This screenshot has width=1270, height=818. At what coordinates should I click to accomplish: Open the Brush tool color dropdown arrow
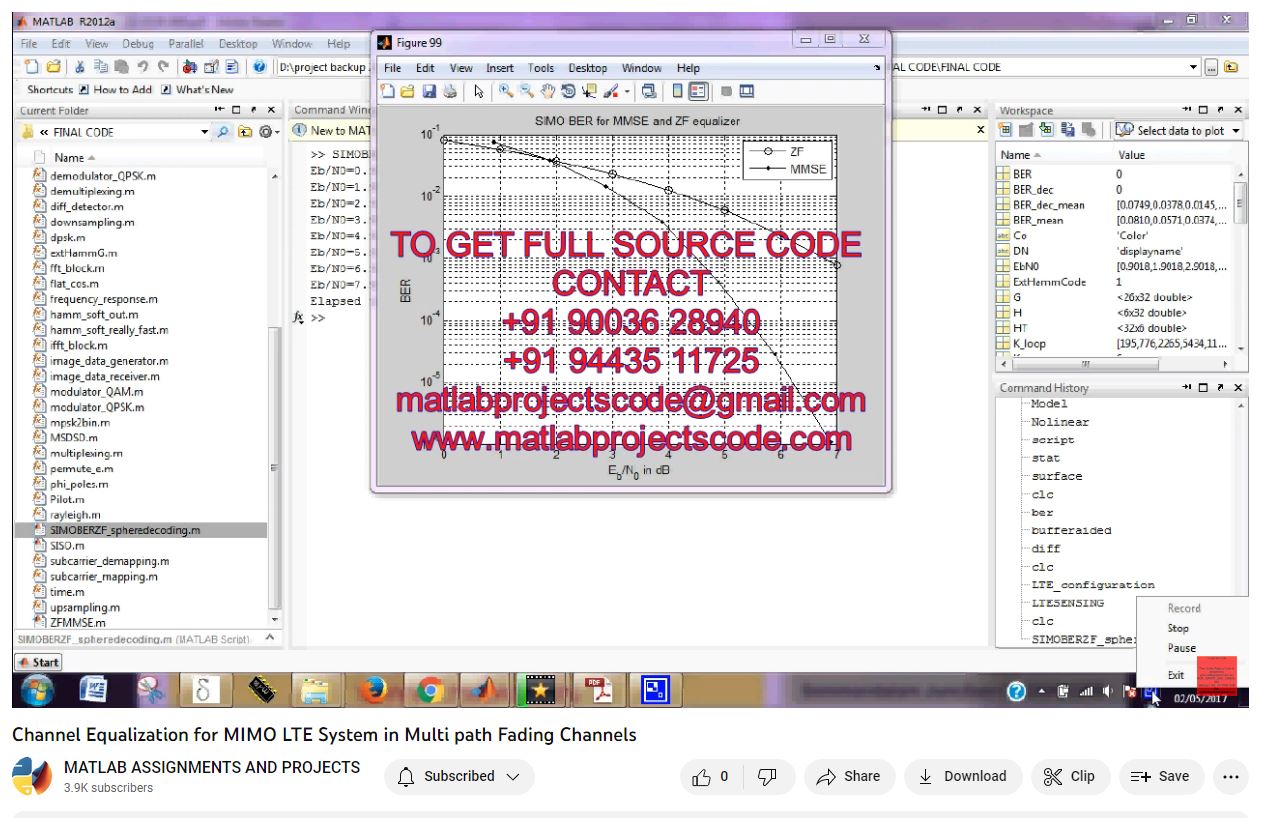[627, 91]
